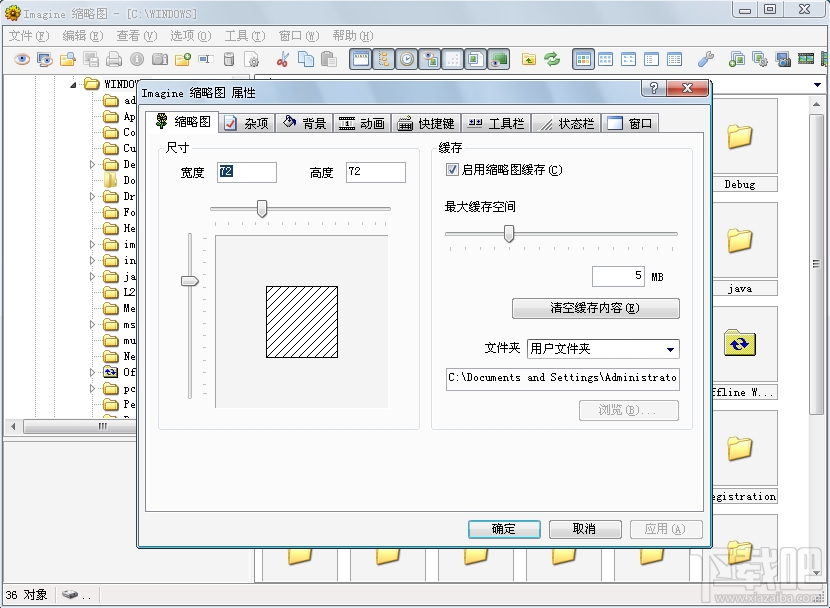This screenshot has width=830, height=608.
Task: Open the 工具(T) menu
Action: pyautogui.click(x=245, y=35)
